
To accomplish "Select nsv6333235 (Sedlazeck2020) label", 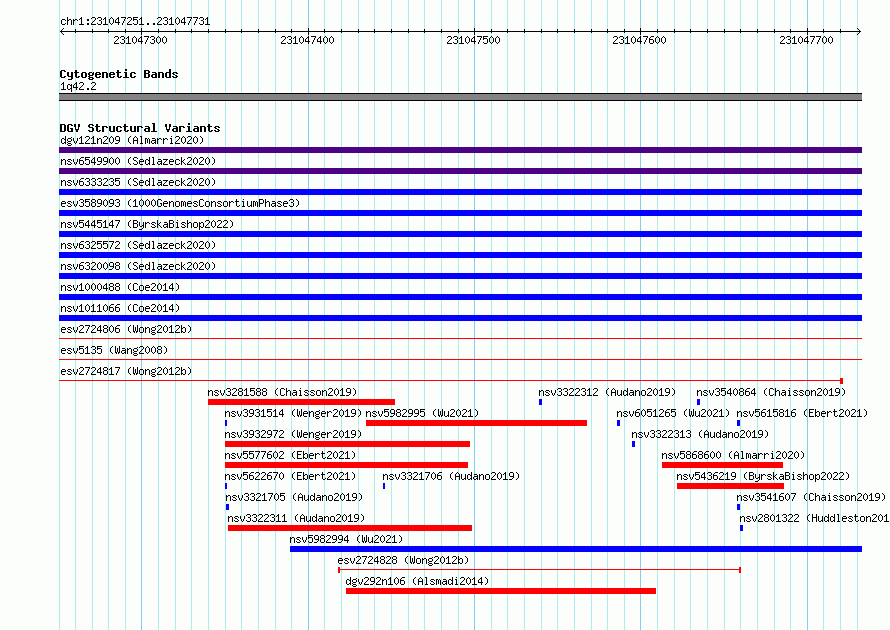I will tap(138, 182).
